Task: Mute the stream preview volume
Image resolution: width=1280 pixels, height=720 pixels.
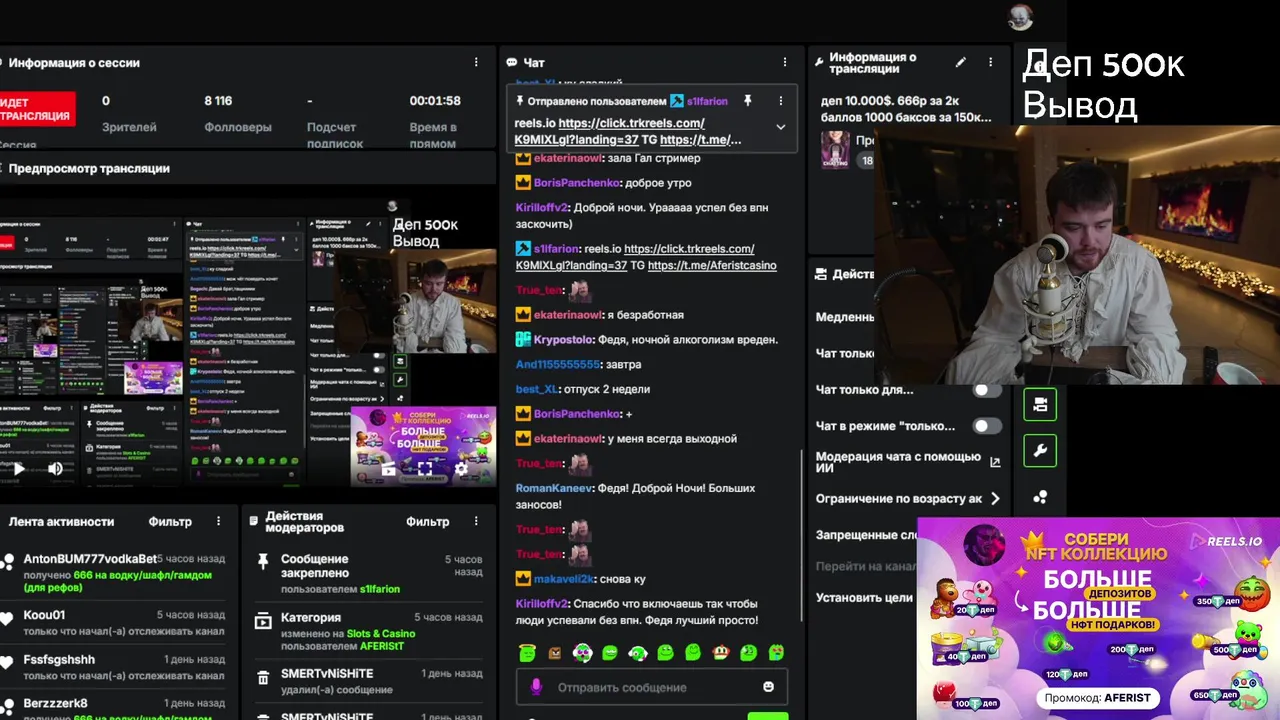Action: (56, 468)
